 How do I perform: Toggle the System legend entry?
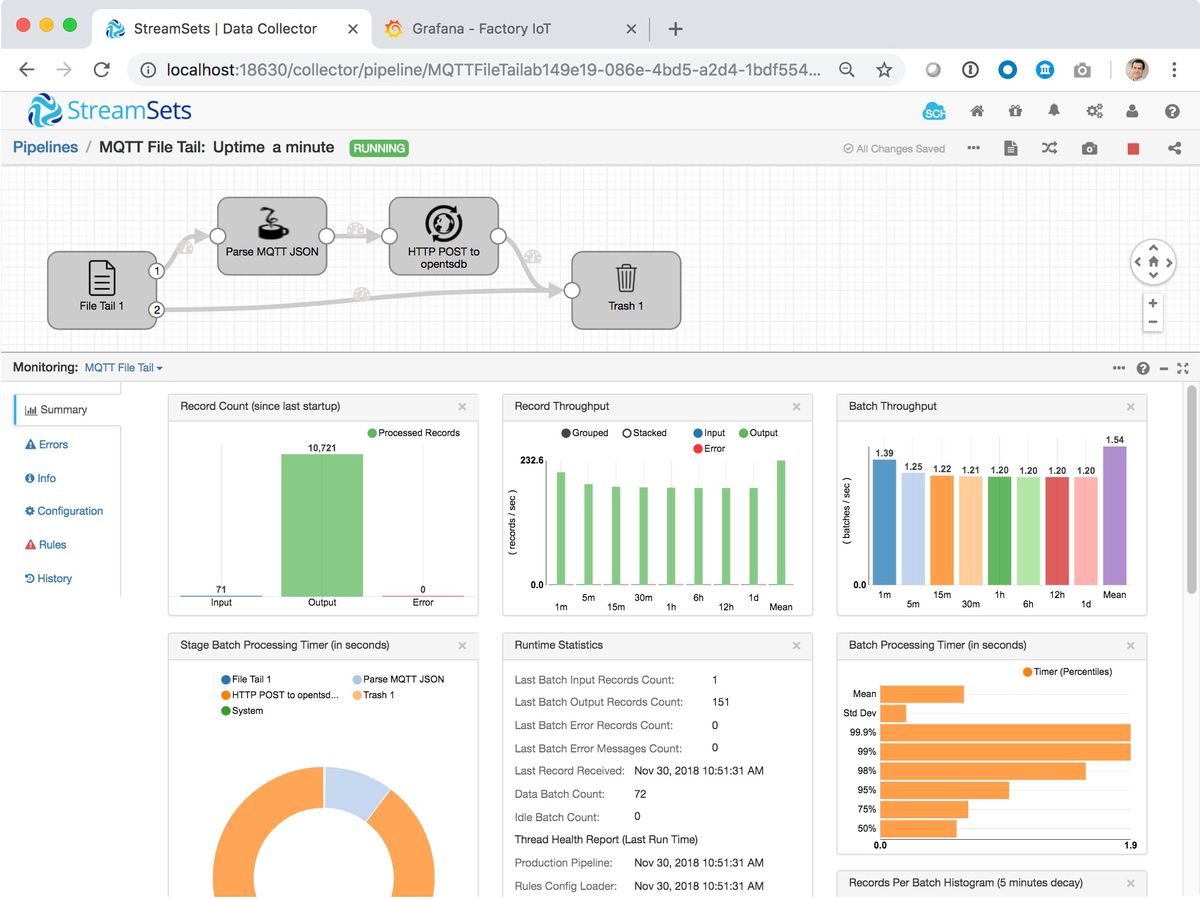(242, 711)
